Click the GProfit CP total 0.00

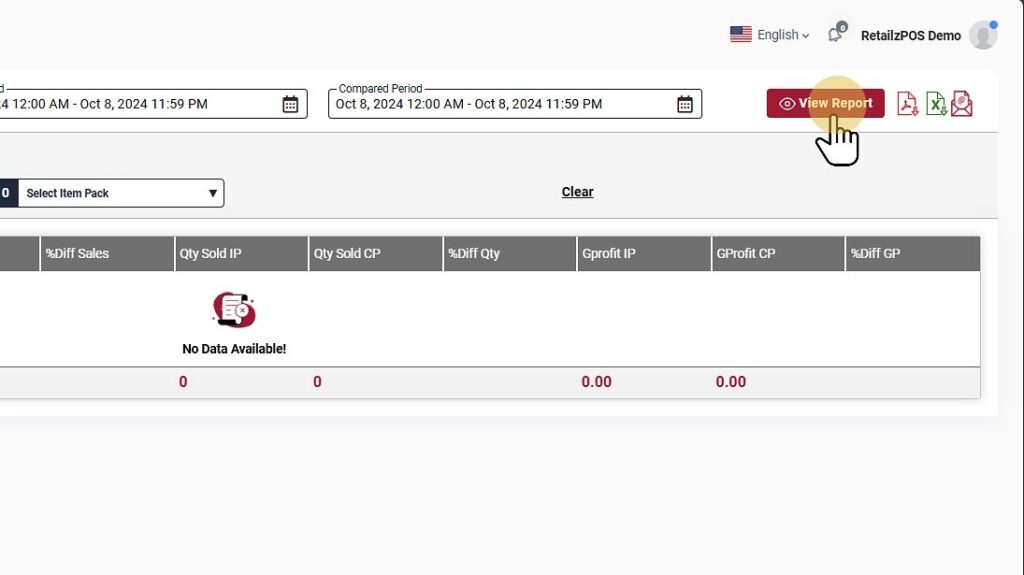tap(731, 382)
